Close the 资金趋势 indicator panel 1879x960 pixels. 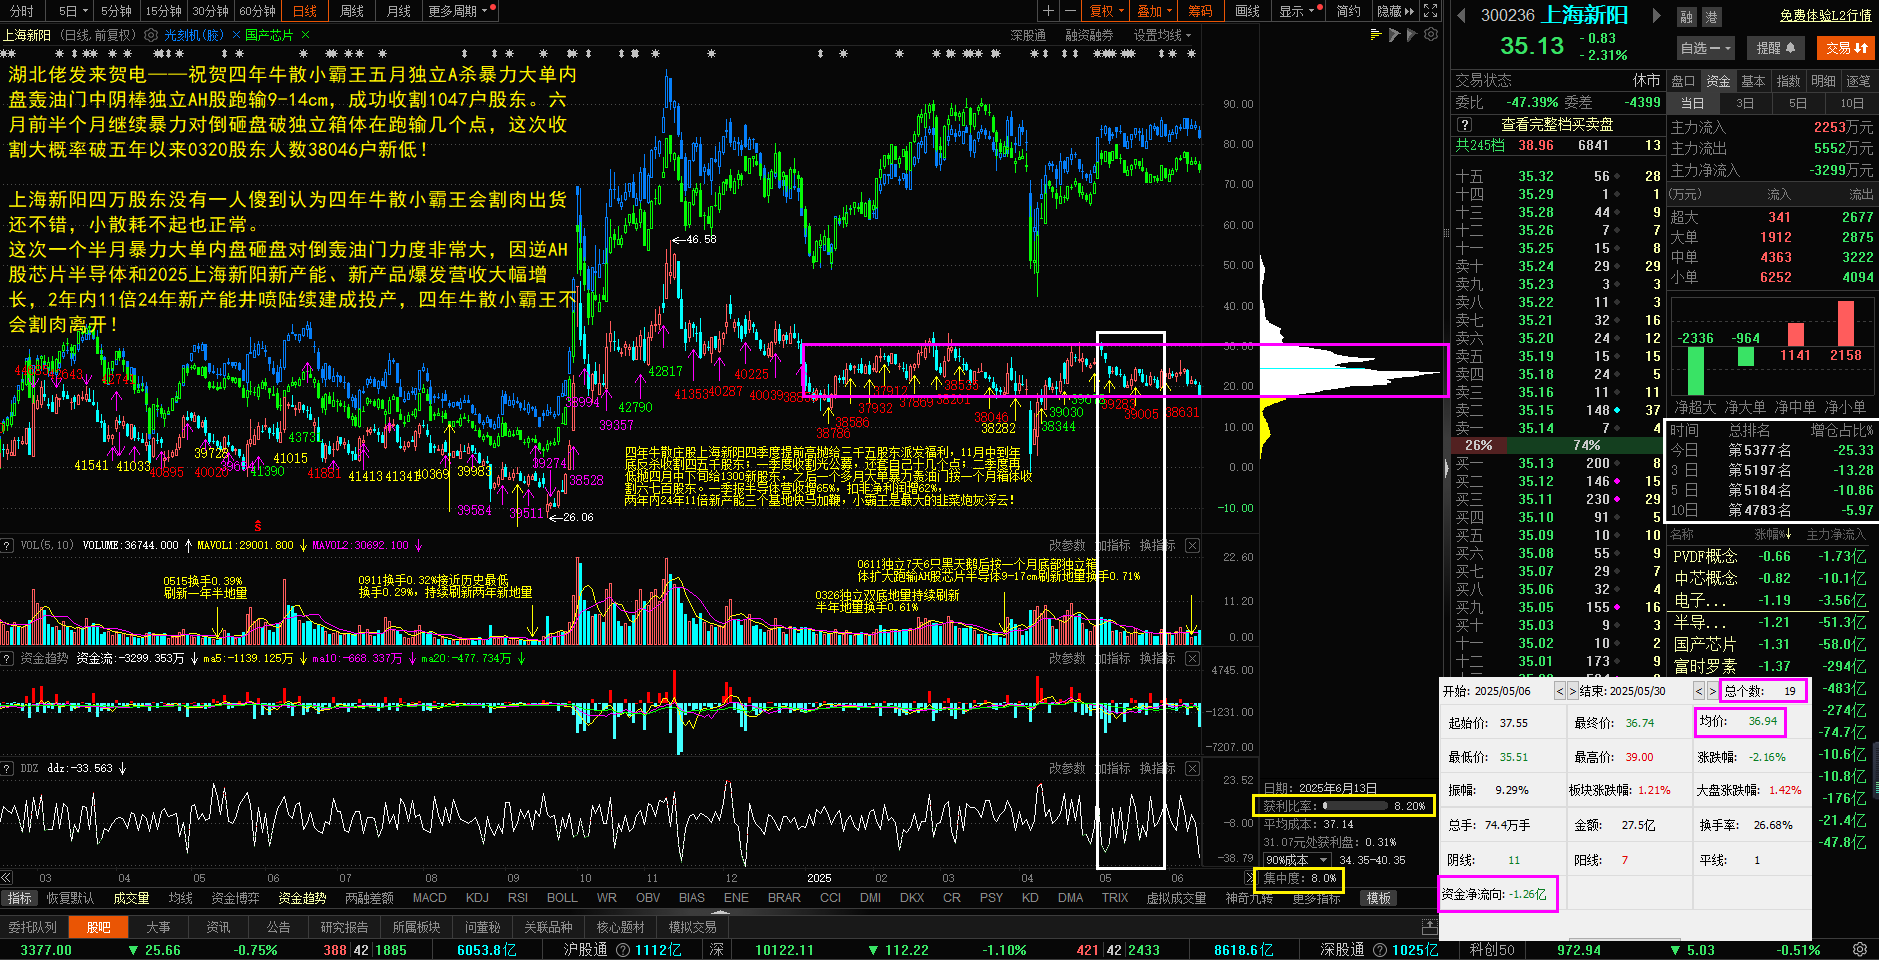click(1192, 658)
